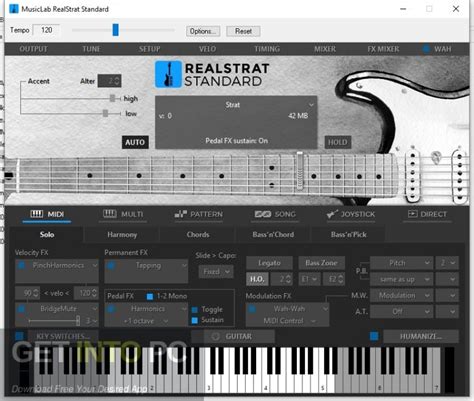Open the TIMING menu
Viewport: 474px width, 401px height.
tap(267, 49)
